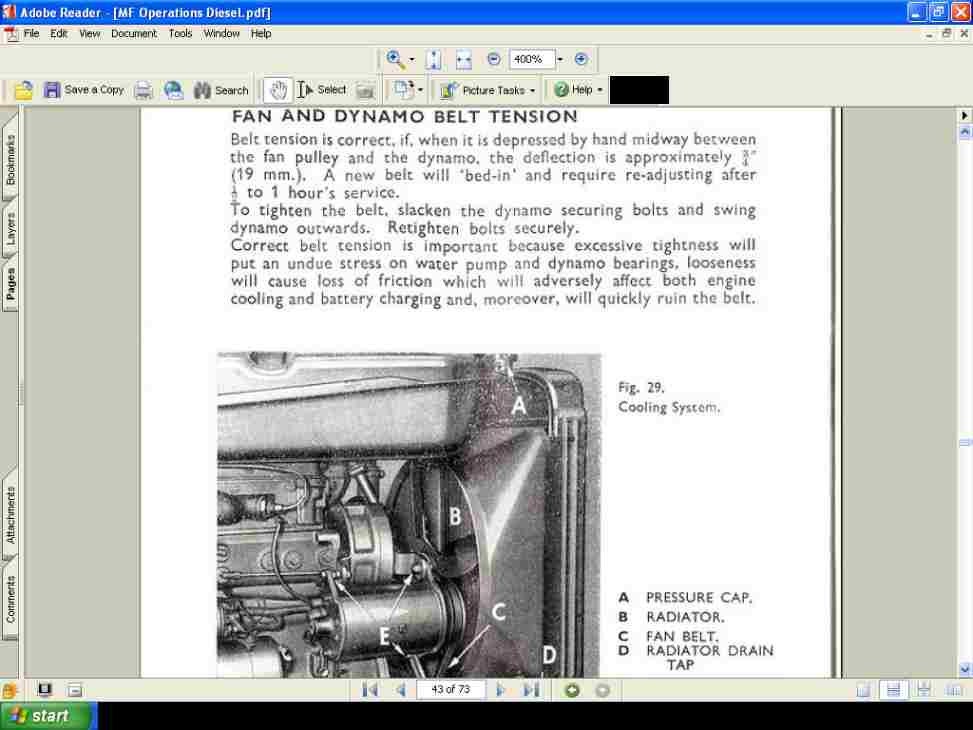Expand the Help dropdown arrow
This screenshot has width=973, height=730.
click(x=600, y=91)
